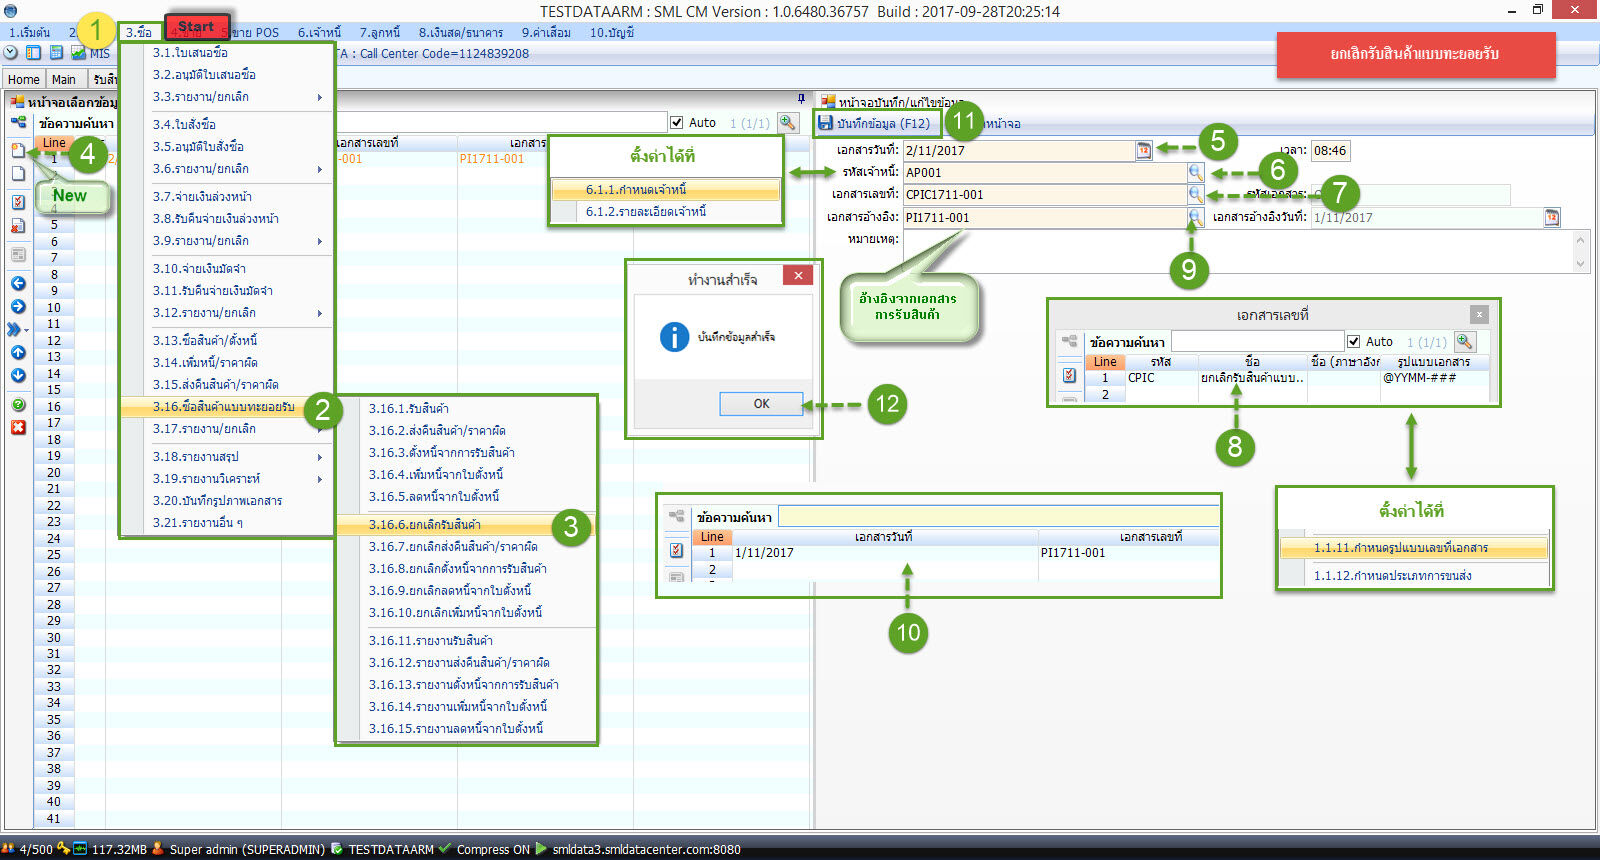Close the ทำงานสำเร็จ dialog
This screenshot has height=860, width=1600.
797,275
